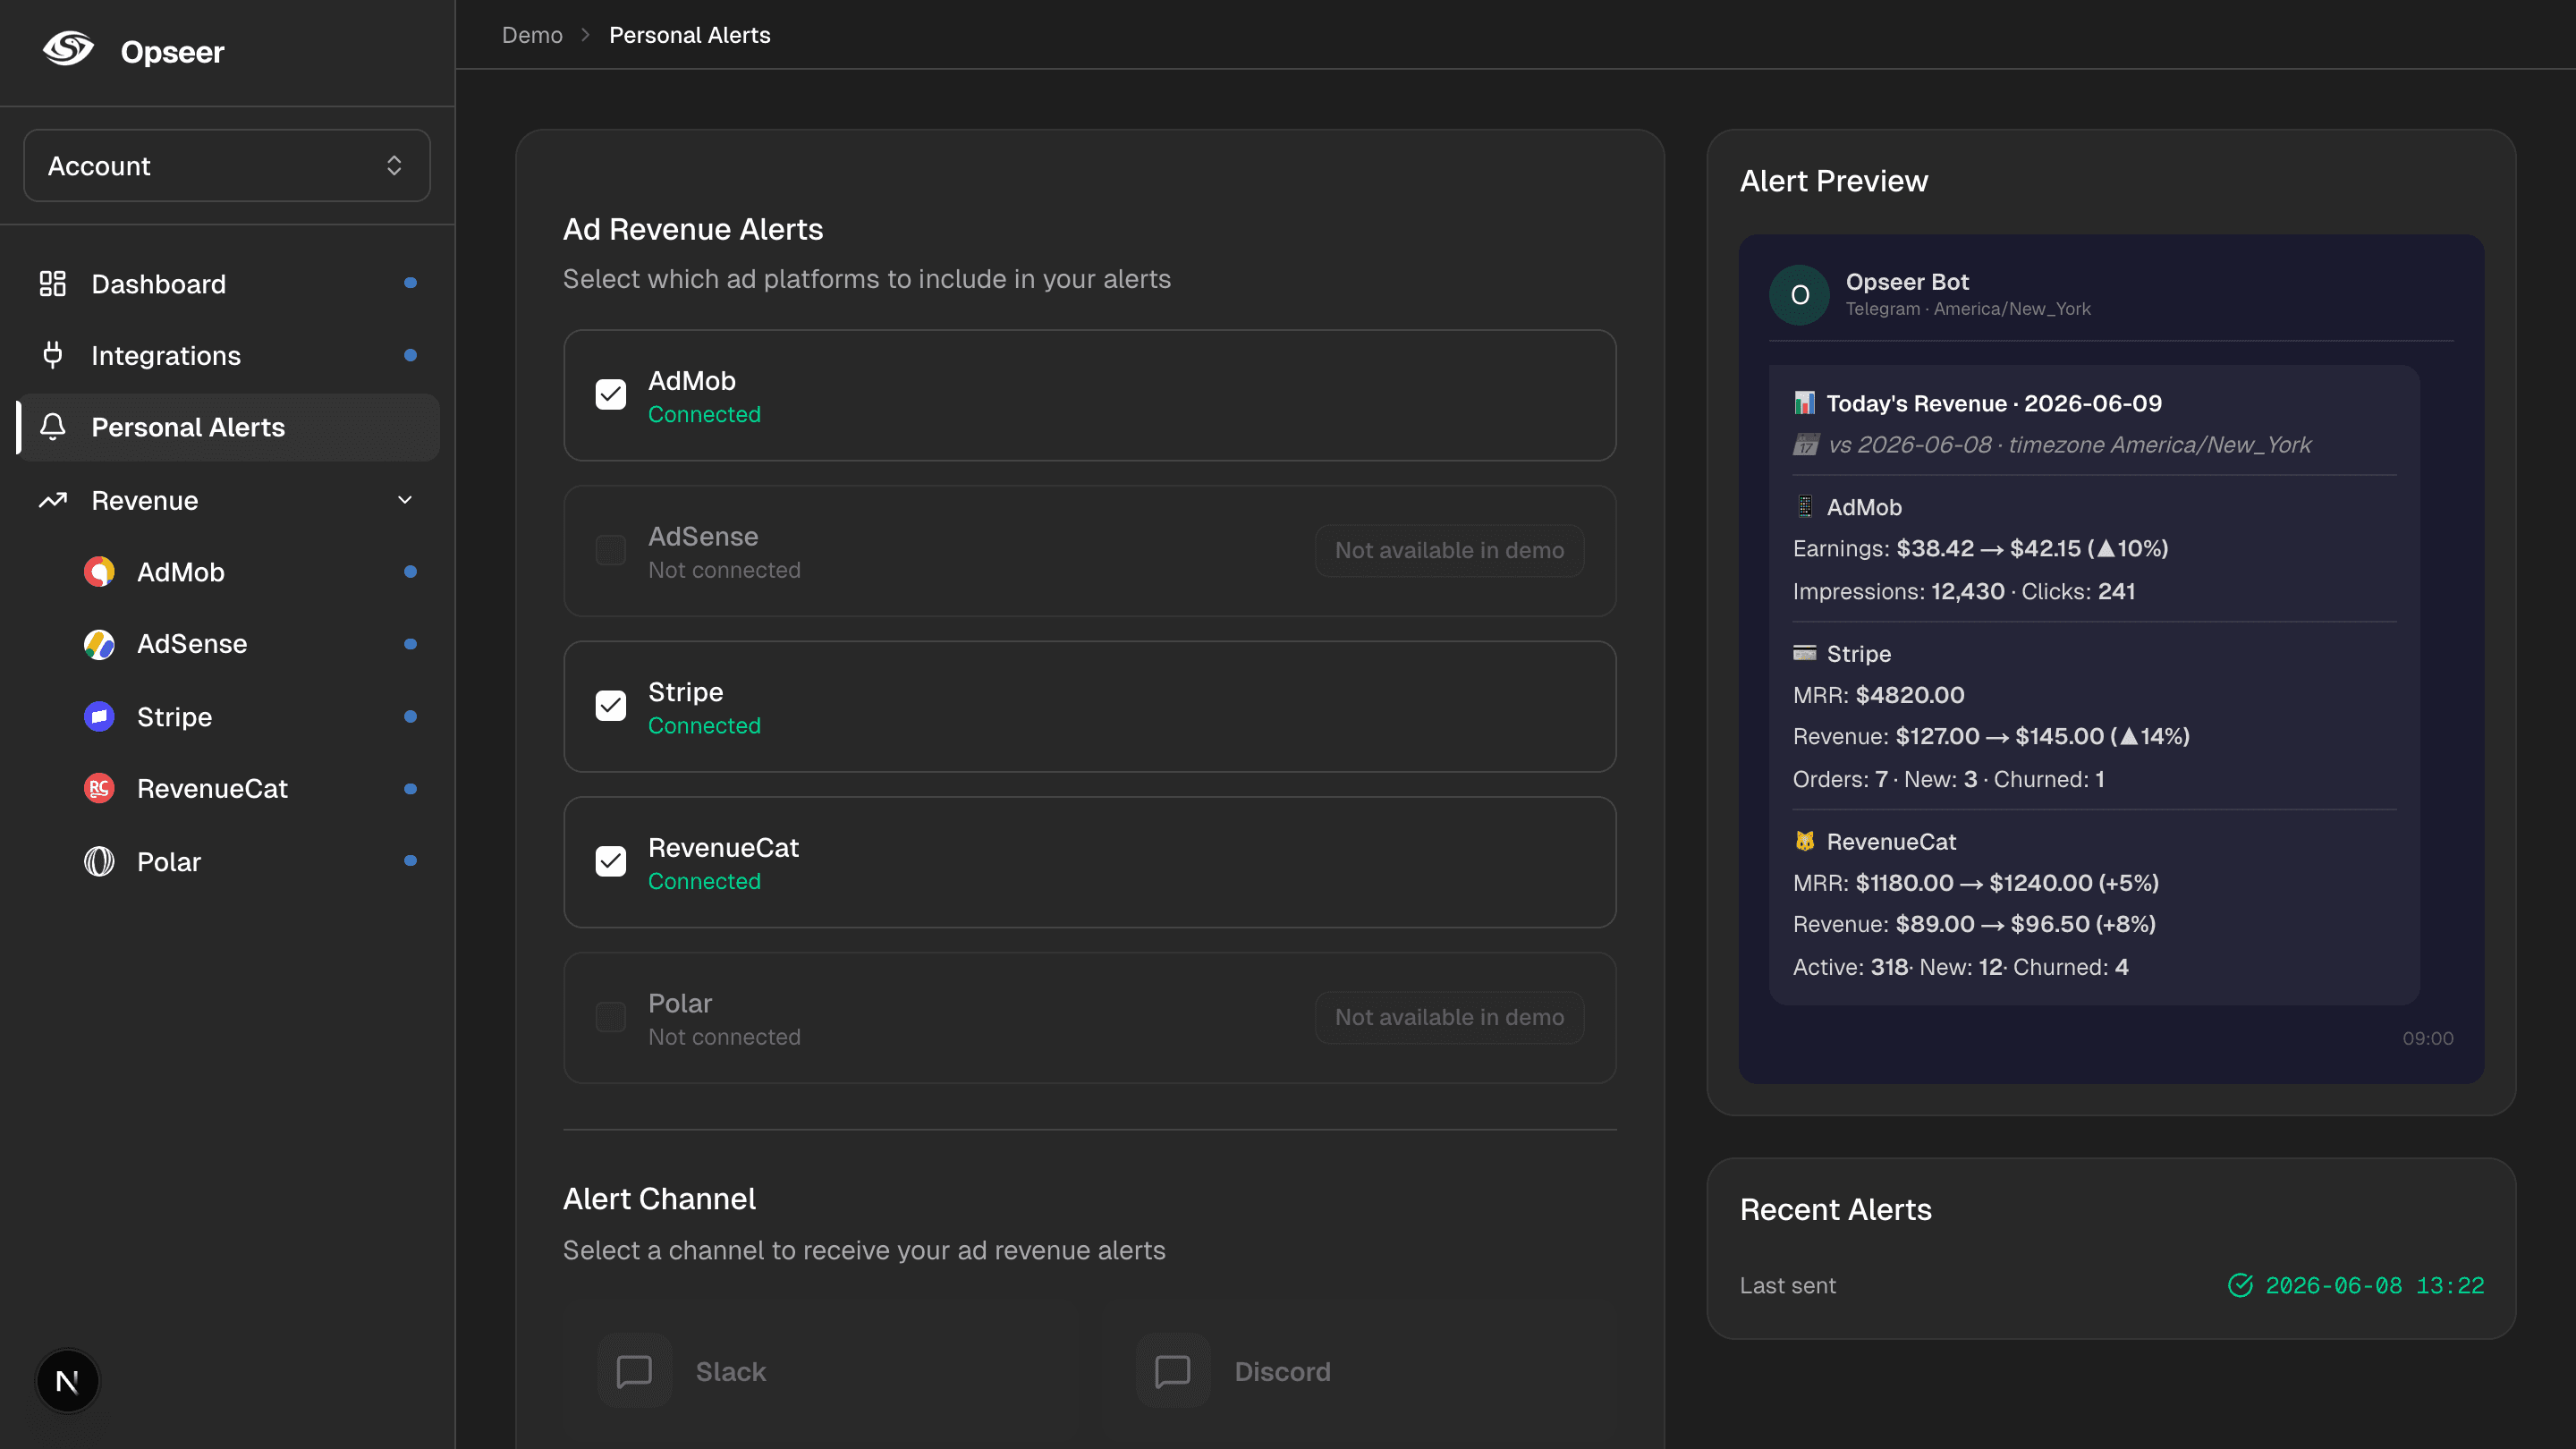Screen dimensions: 2576x1449
Task: Click the blue dot beside sidebar AdSense
Action: [x=410, y=644]
